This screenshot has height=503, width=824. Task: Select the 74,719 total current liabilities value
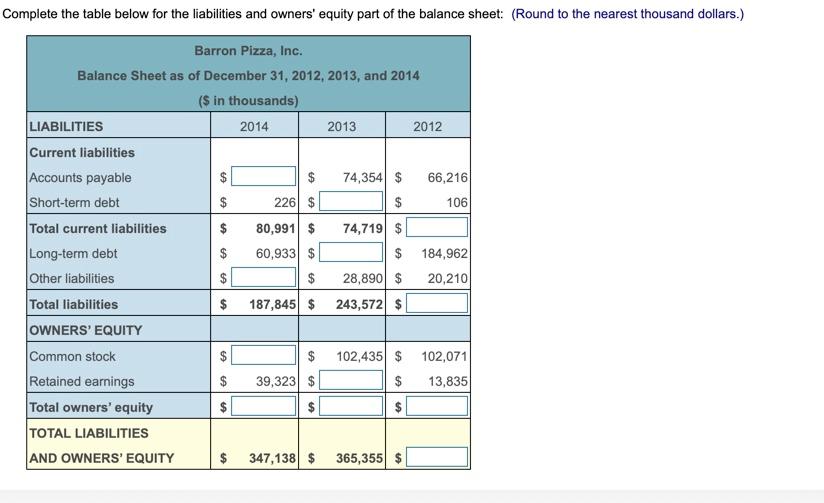pos(363,229)
